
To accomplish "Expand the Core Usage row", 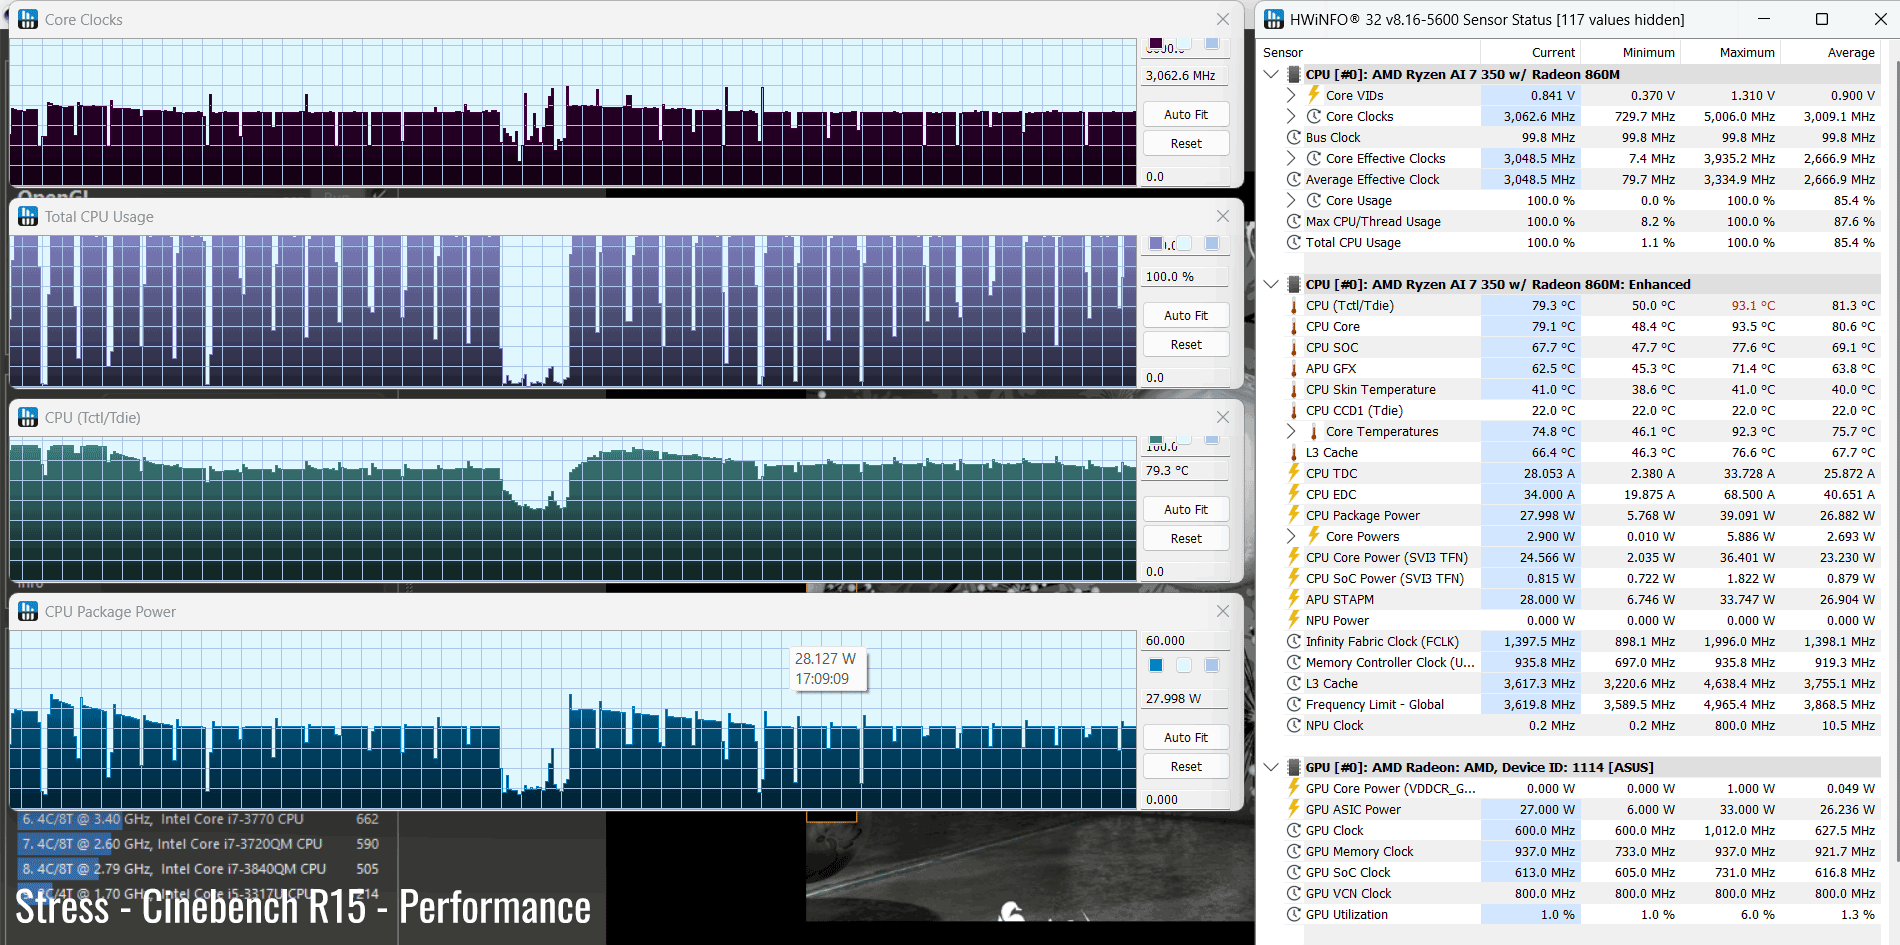I will [1291, 200].
